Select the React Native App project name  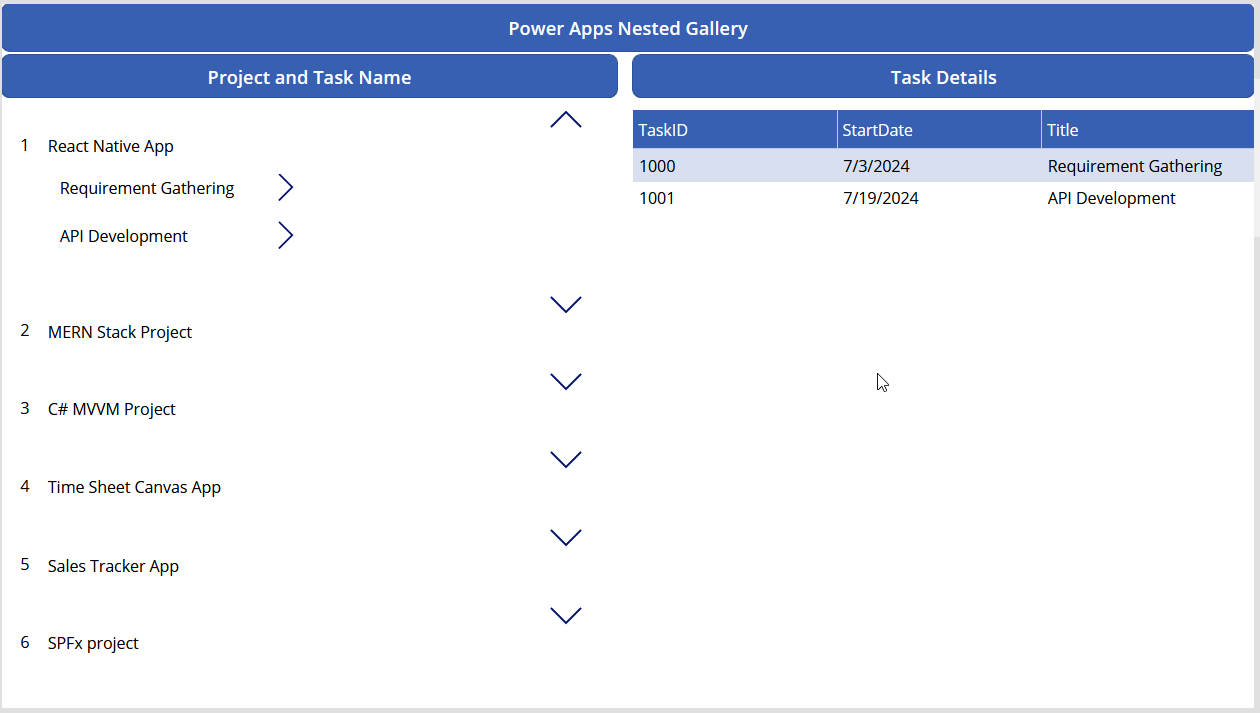(111, 146)
